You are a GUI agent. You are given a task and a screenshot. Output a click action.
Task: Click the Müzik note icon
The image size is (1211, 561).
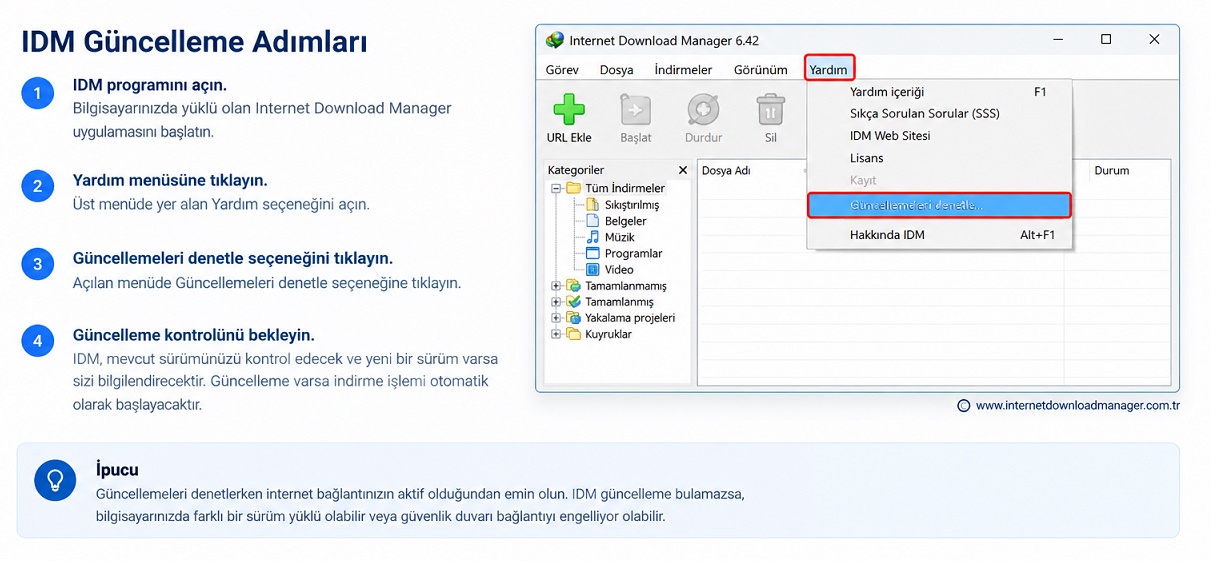(x=593, y=237)
